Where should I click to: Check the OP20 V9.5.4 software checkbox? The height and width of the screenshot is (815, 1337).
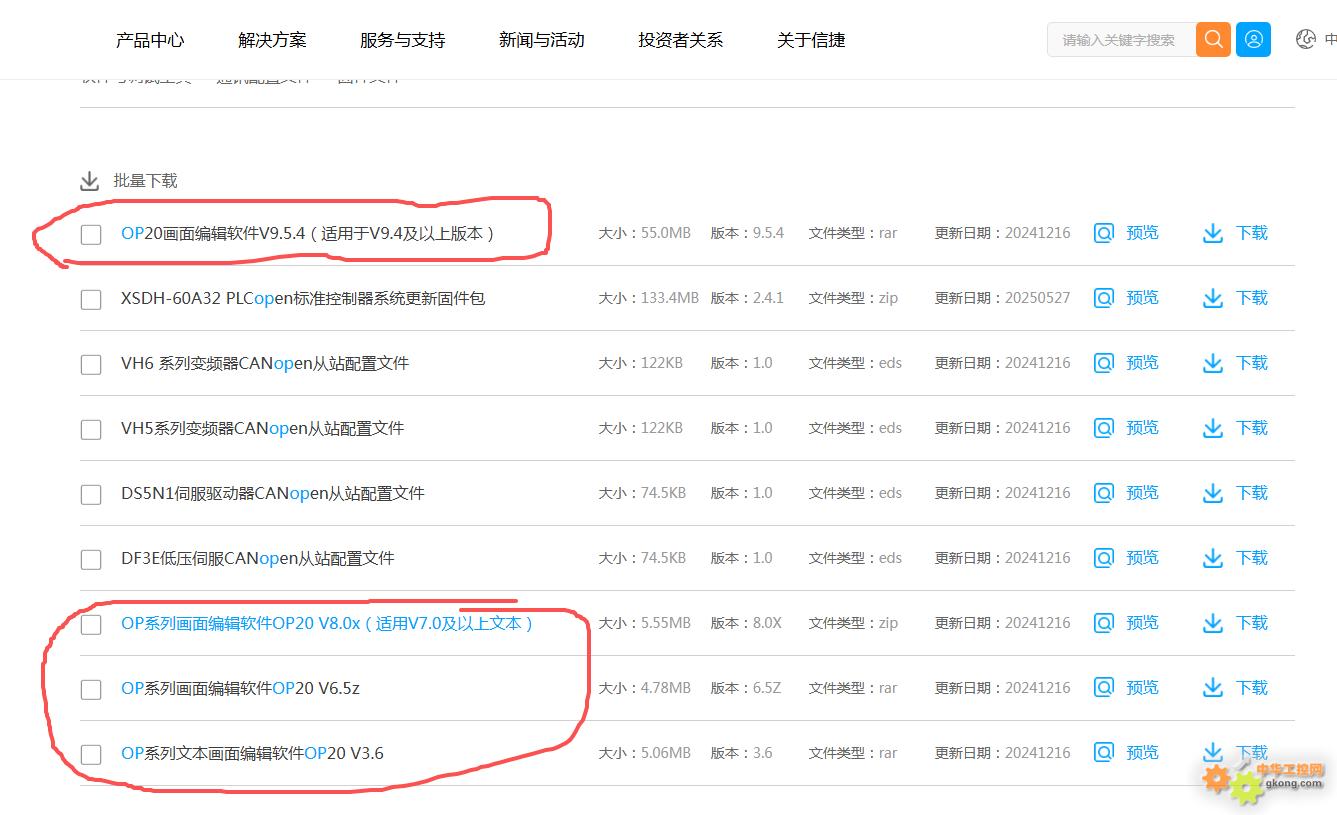[91, 235]
